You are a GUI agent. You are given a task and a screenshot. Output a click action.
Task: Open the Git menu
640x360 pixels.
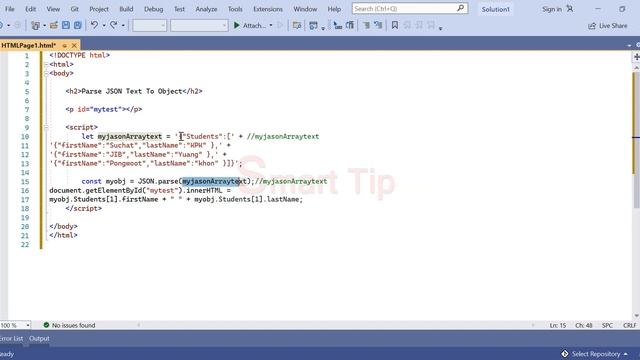pos(74,9)
